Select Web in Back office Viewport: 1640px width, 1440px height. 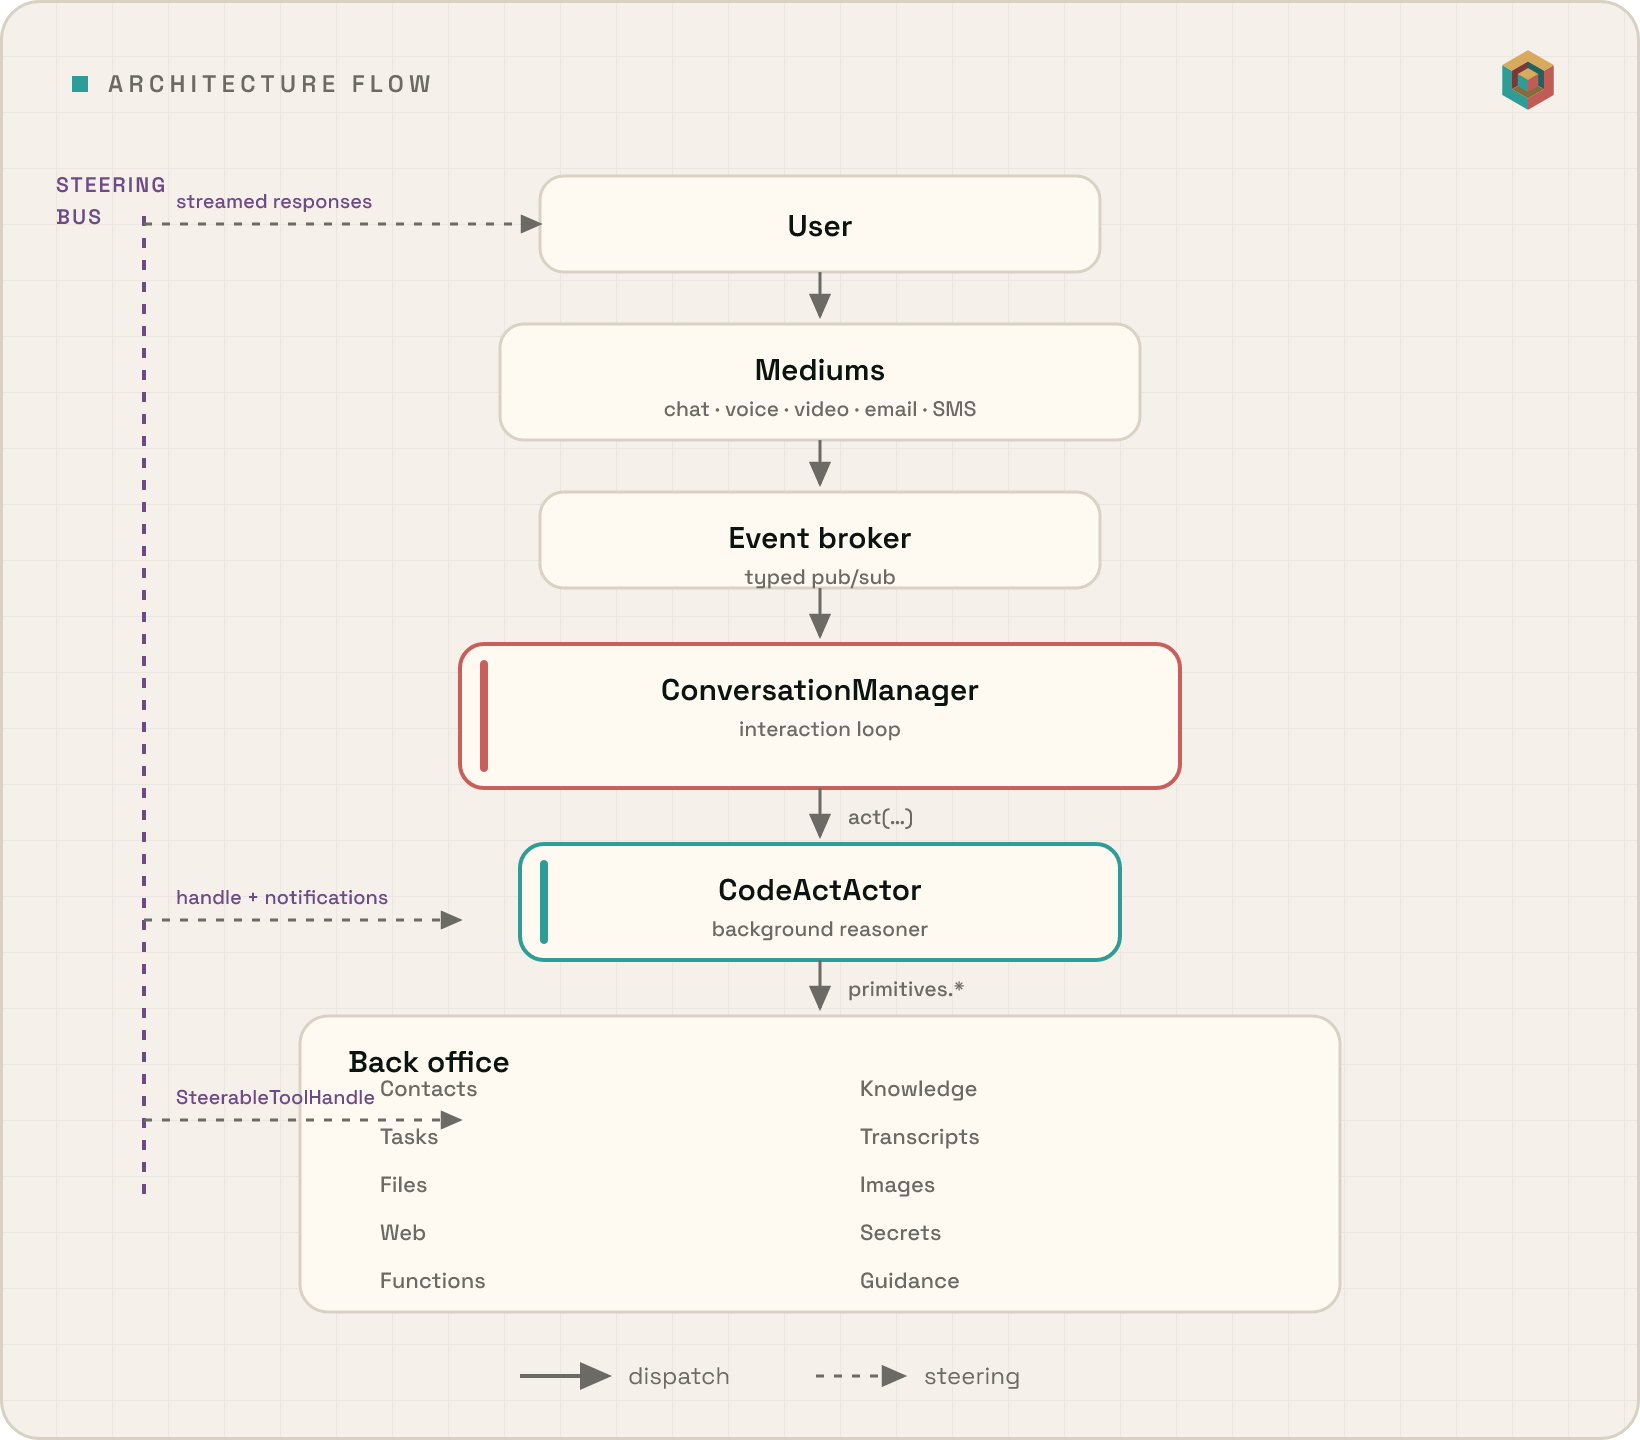402,1233
